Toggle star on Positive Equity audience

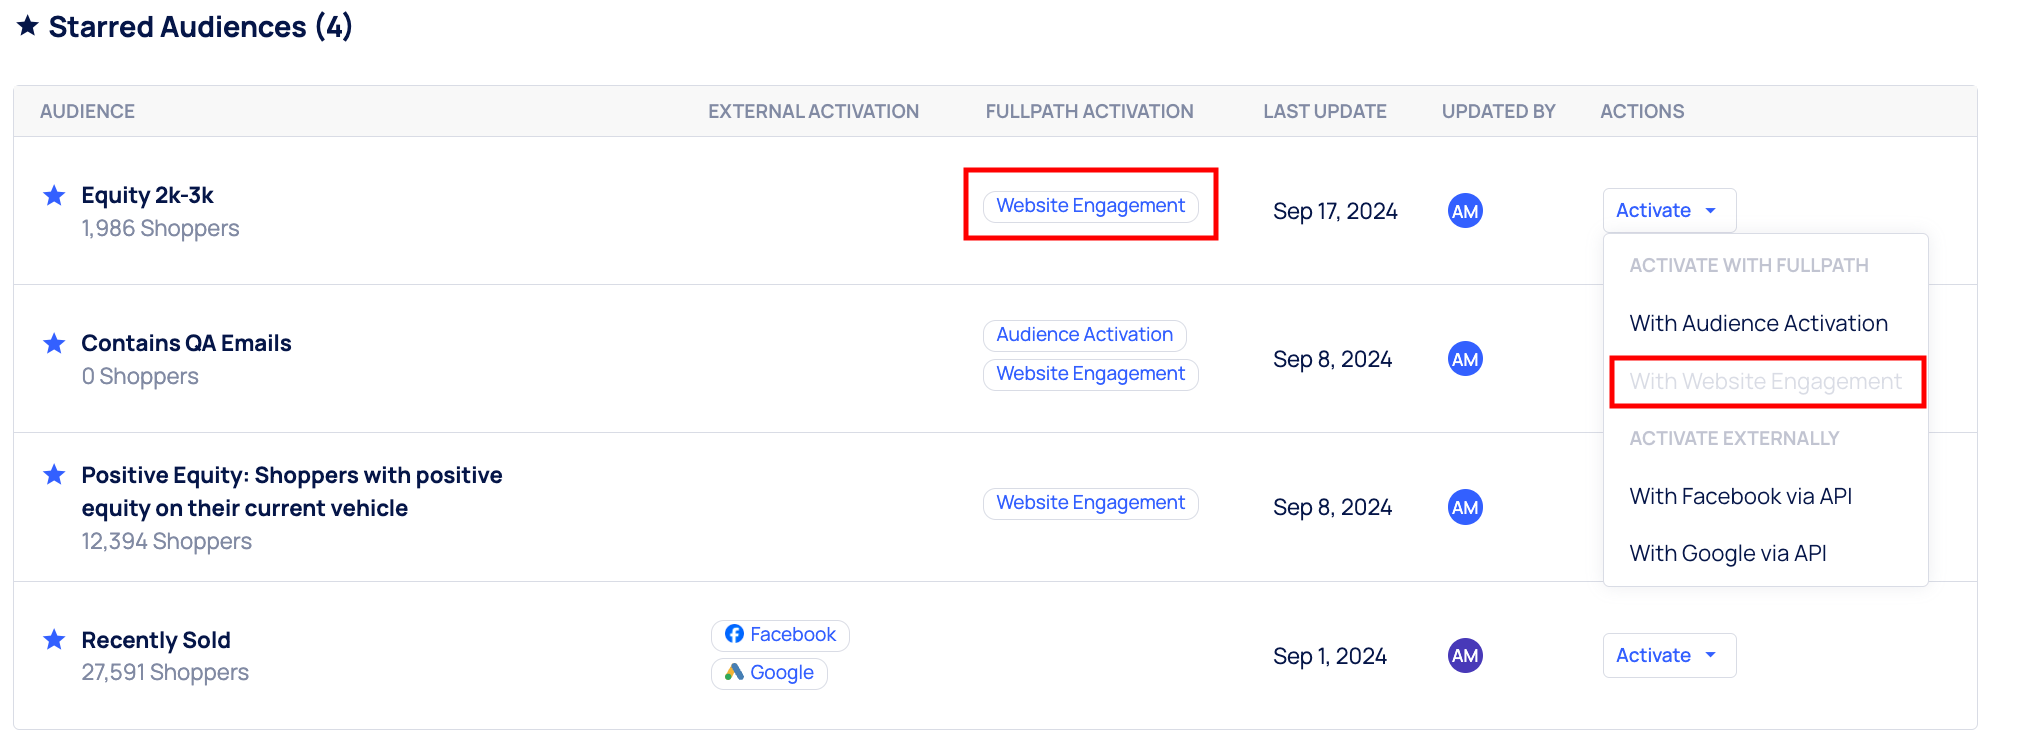[x=54, y=475]
